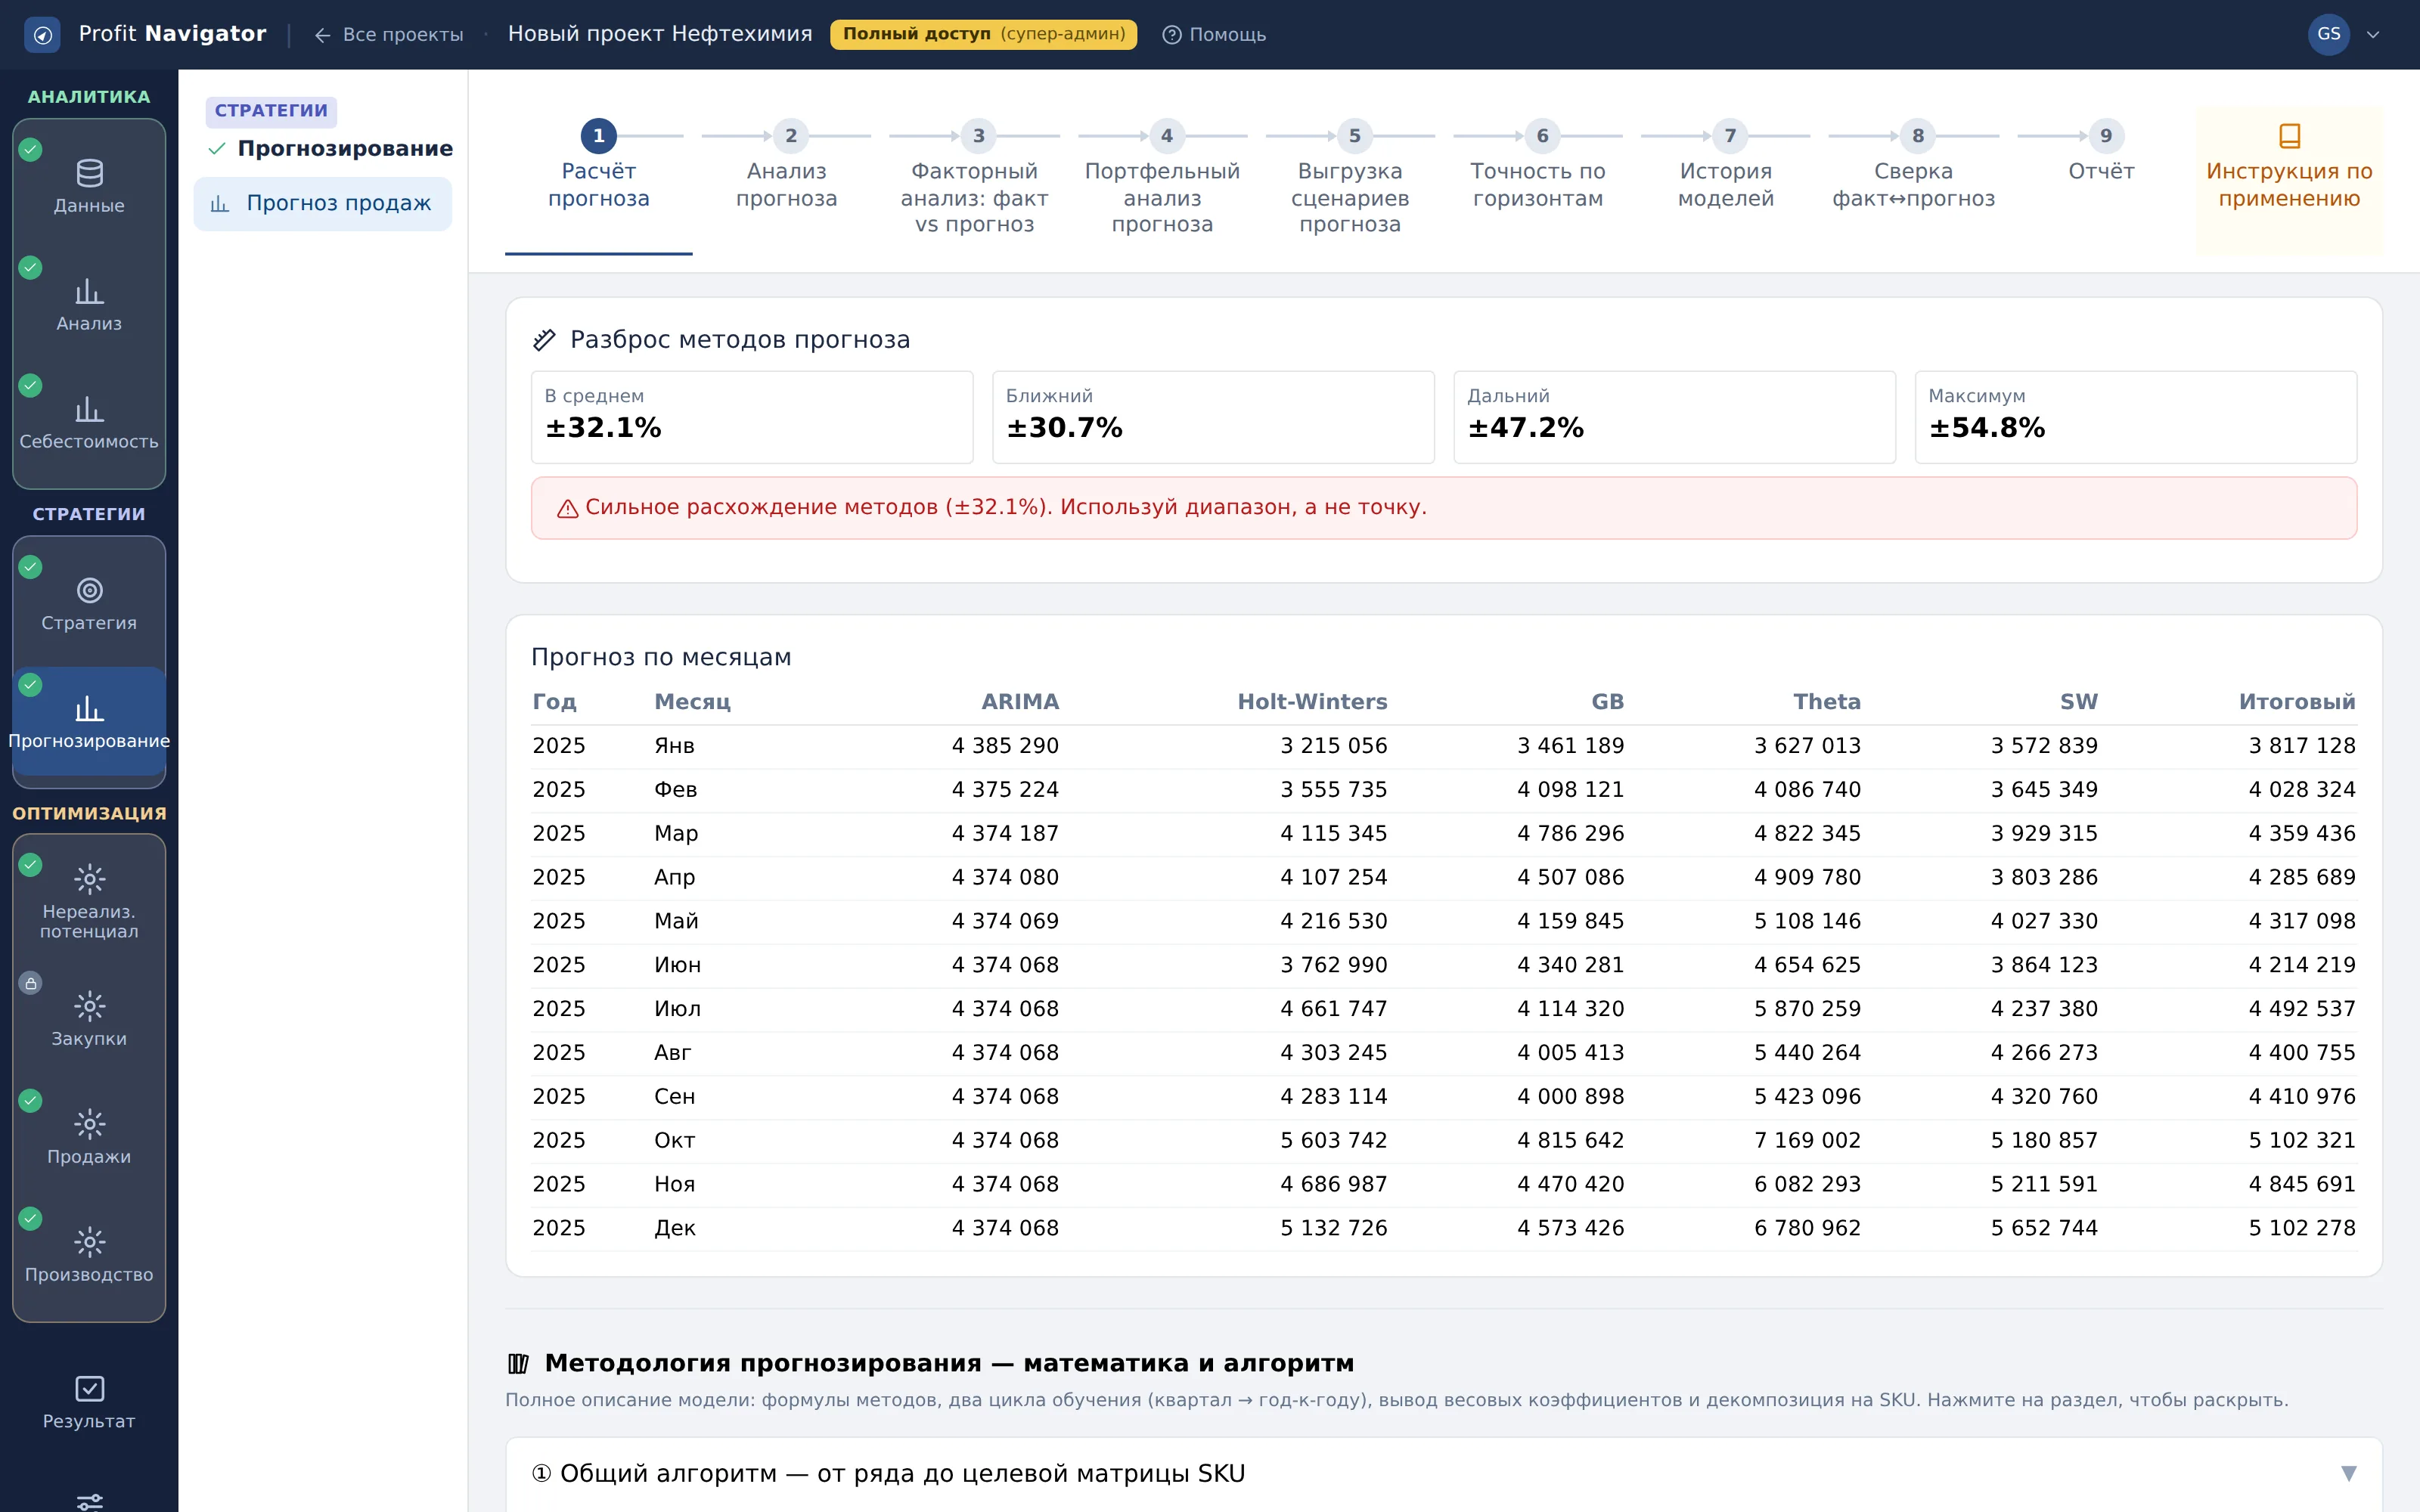Click the Прогнозирование heading in panel

pos(345,149)
